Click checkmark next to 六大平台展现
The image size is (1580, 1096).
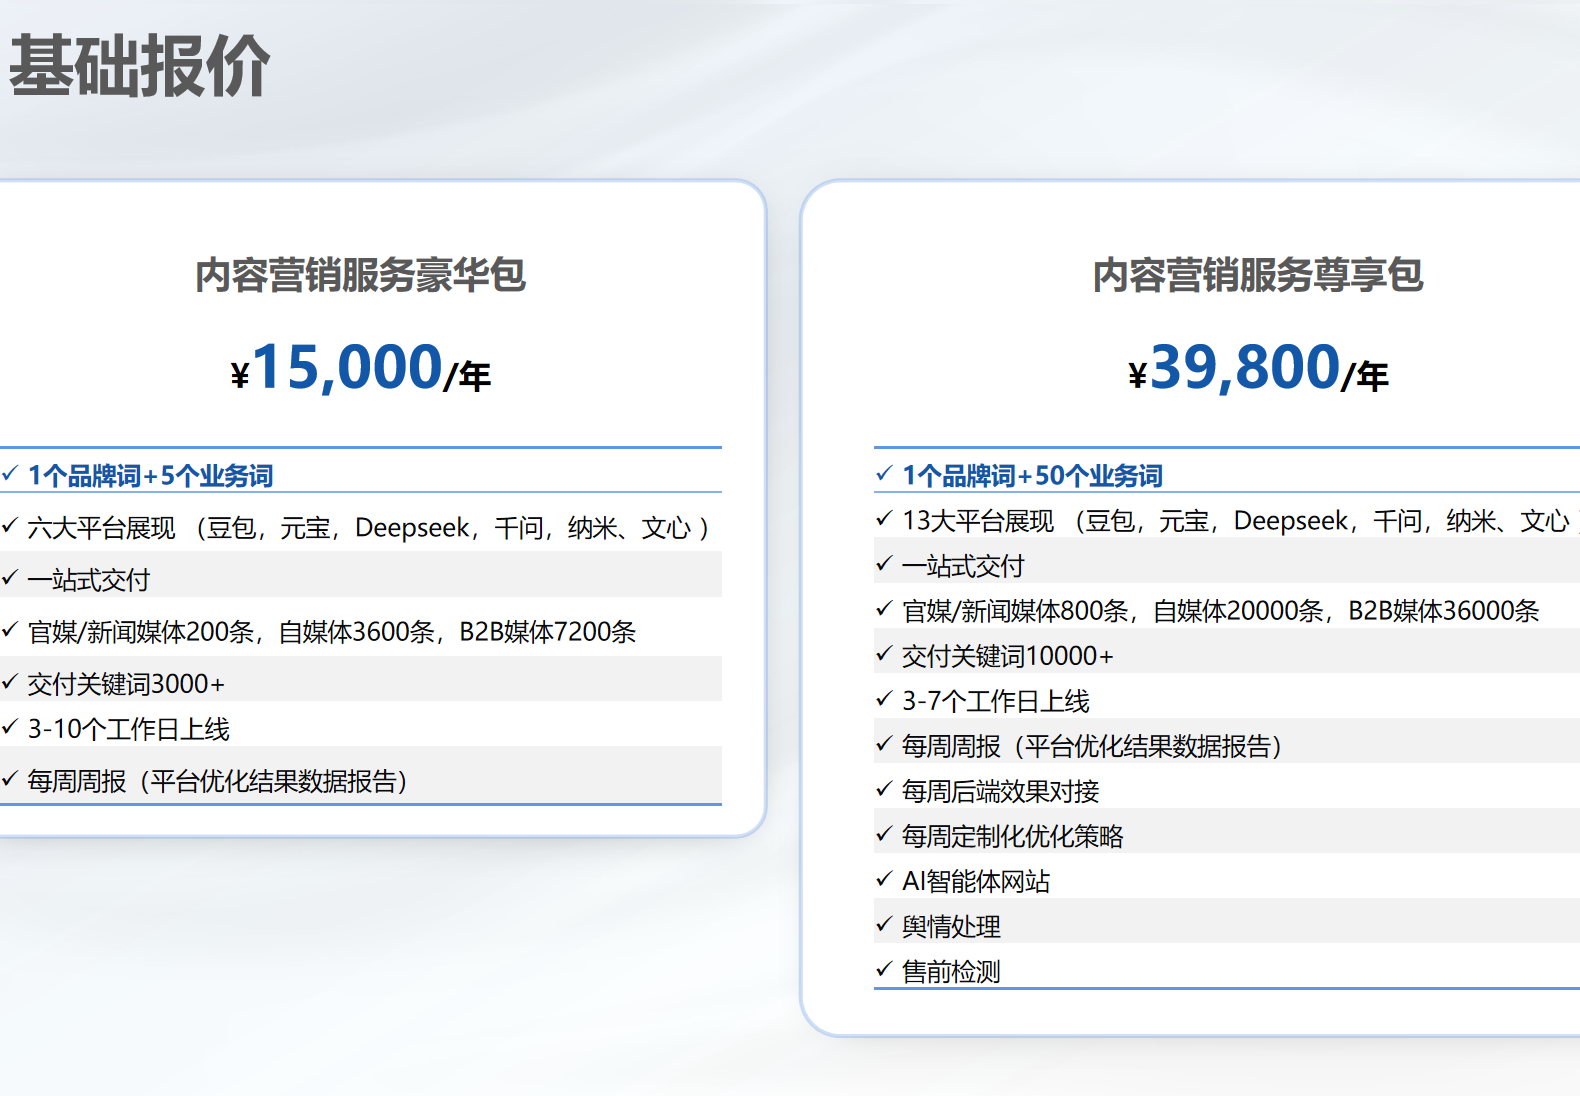click(10, 524)
